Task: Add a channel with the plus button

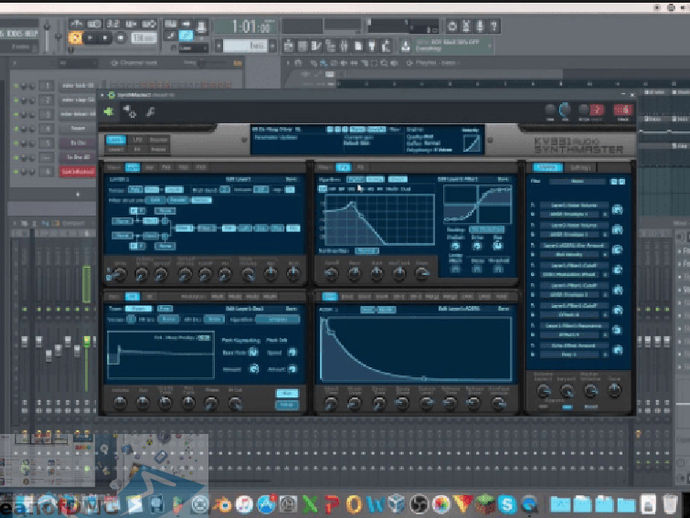Action: pos(78,194)
